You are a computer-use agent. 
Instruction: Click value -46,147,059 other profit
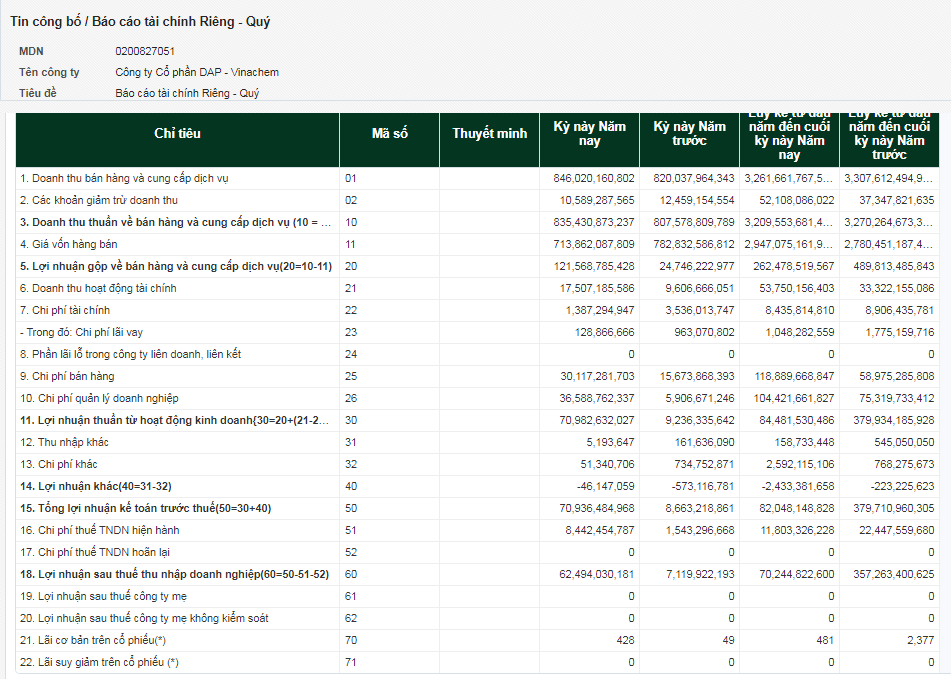click(x=607, y=486)
